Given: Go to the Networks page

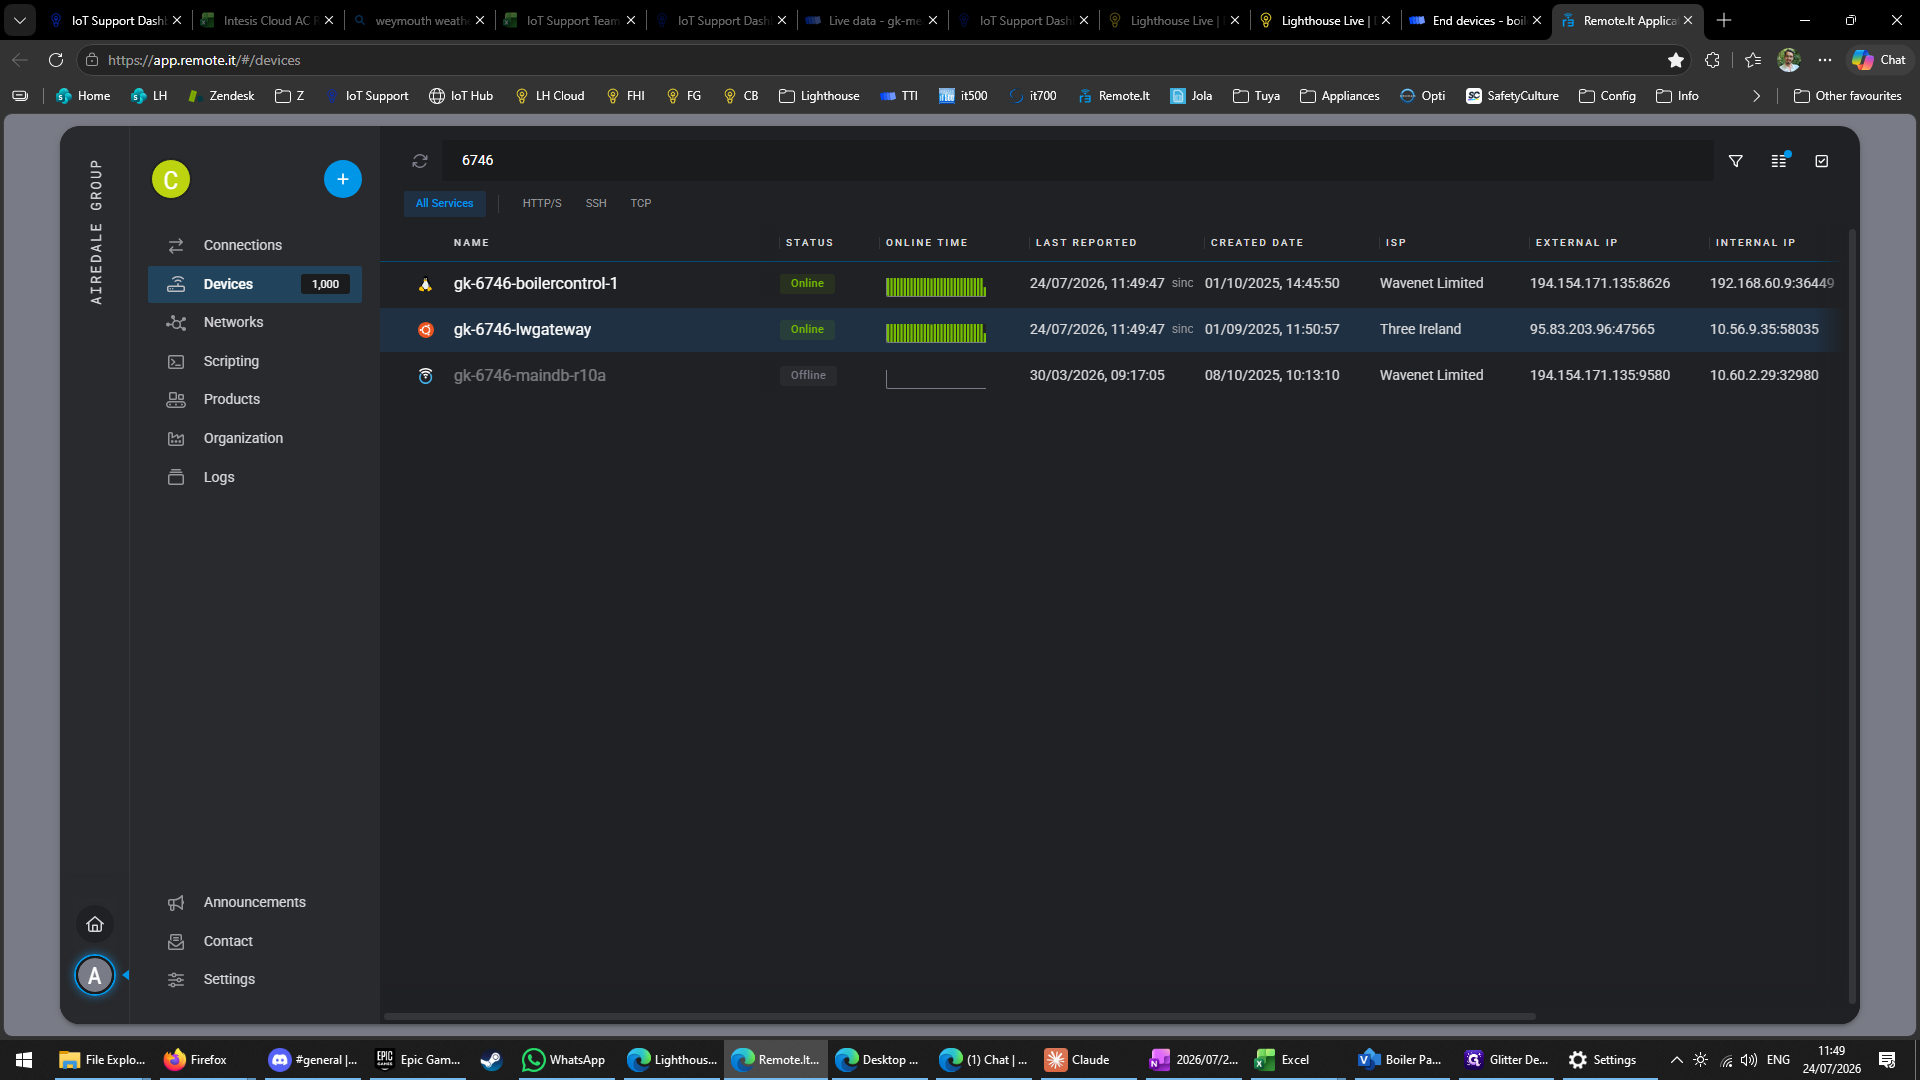Looking at the screenshot, I should click(x=233, y=322).
